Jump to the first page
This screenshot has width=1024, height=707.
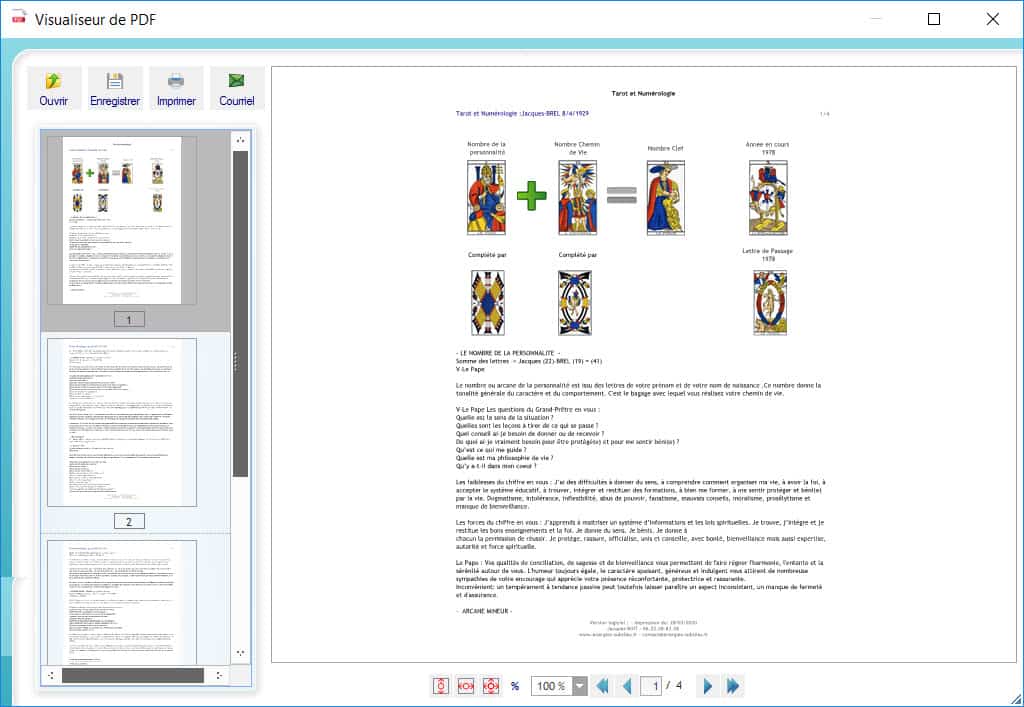click(x=603, y=685)
